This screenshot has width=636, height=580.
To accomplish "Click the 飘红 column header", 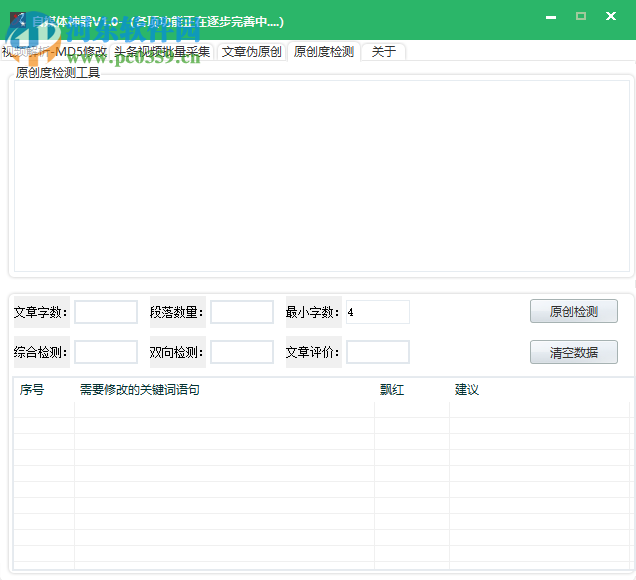I will click(412, 390).
